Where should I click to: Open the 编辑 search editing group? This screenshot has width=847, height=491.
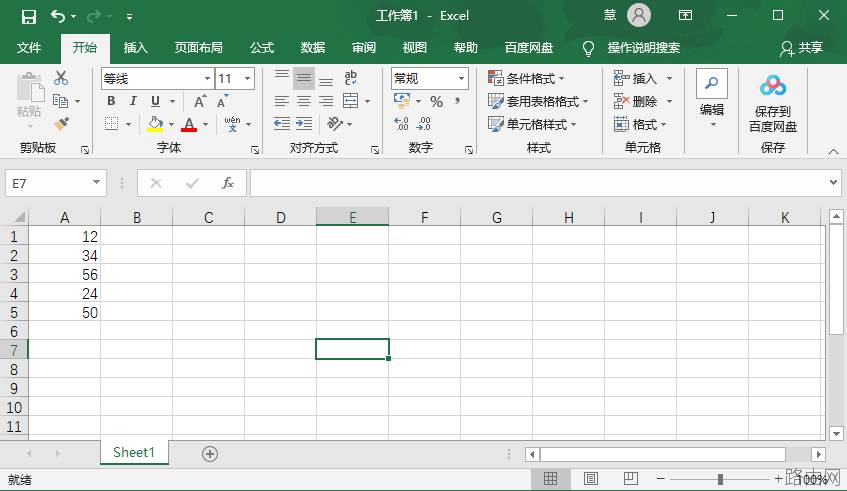click(x=712, y=98)
